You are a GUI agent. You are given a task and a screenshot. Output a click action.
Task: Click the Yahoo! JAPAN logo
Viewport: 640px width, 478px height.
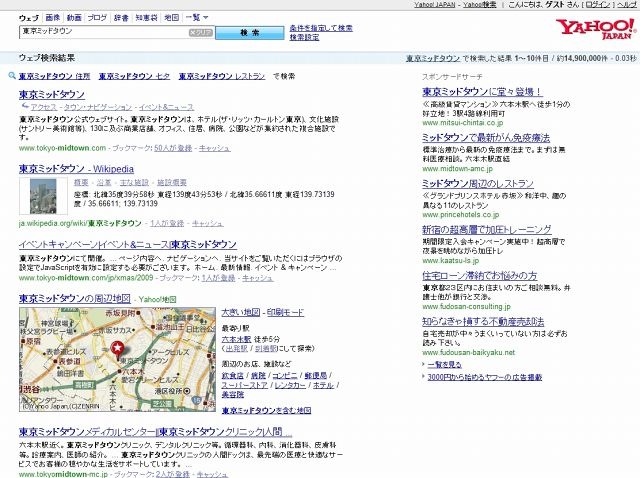(596, 29)
